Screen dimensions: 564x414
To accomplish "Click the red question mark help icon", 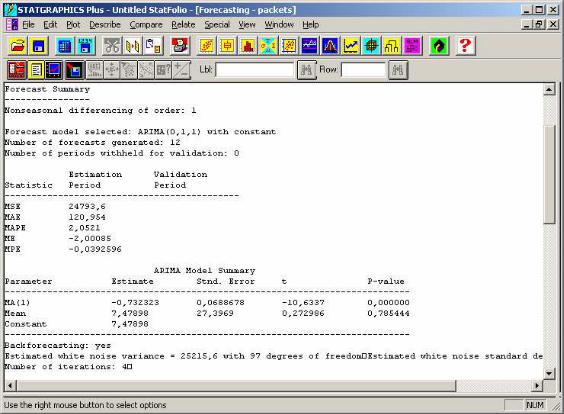I will click(465, 46).
